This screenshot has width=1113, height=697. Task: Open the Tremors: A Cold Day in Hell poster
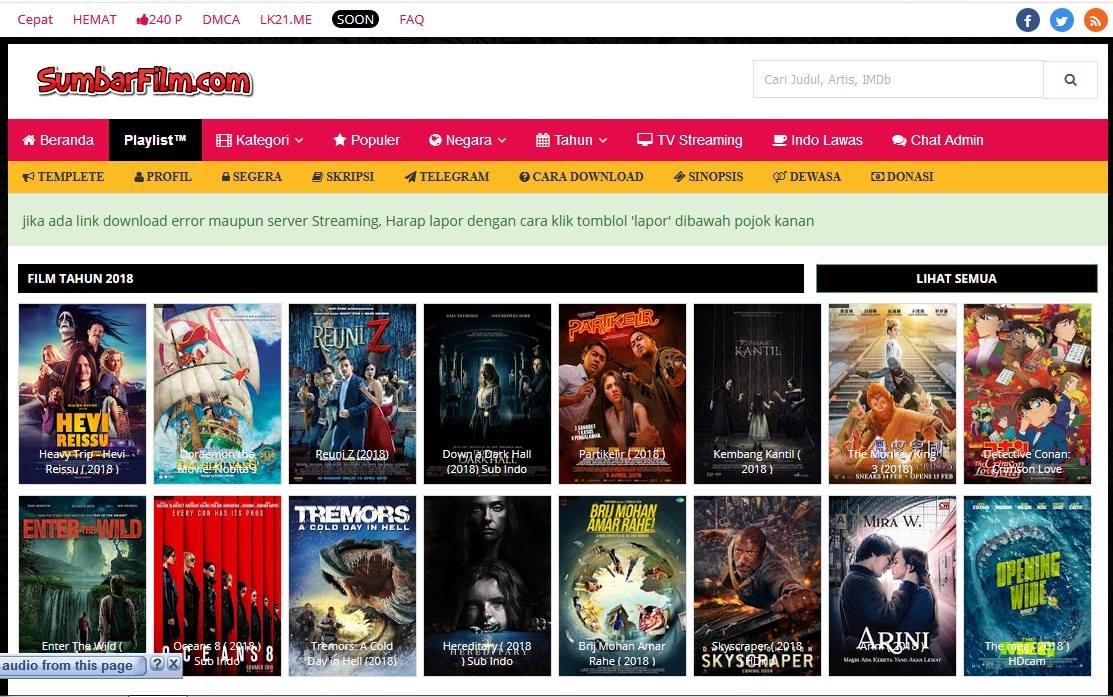tap(352, 586)
